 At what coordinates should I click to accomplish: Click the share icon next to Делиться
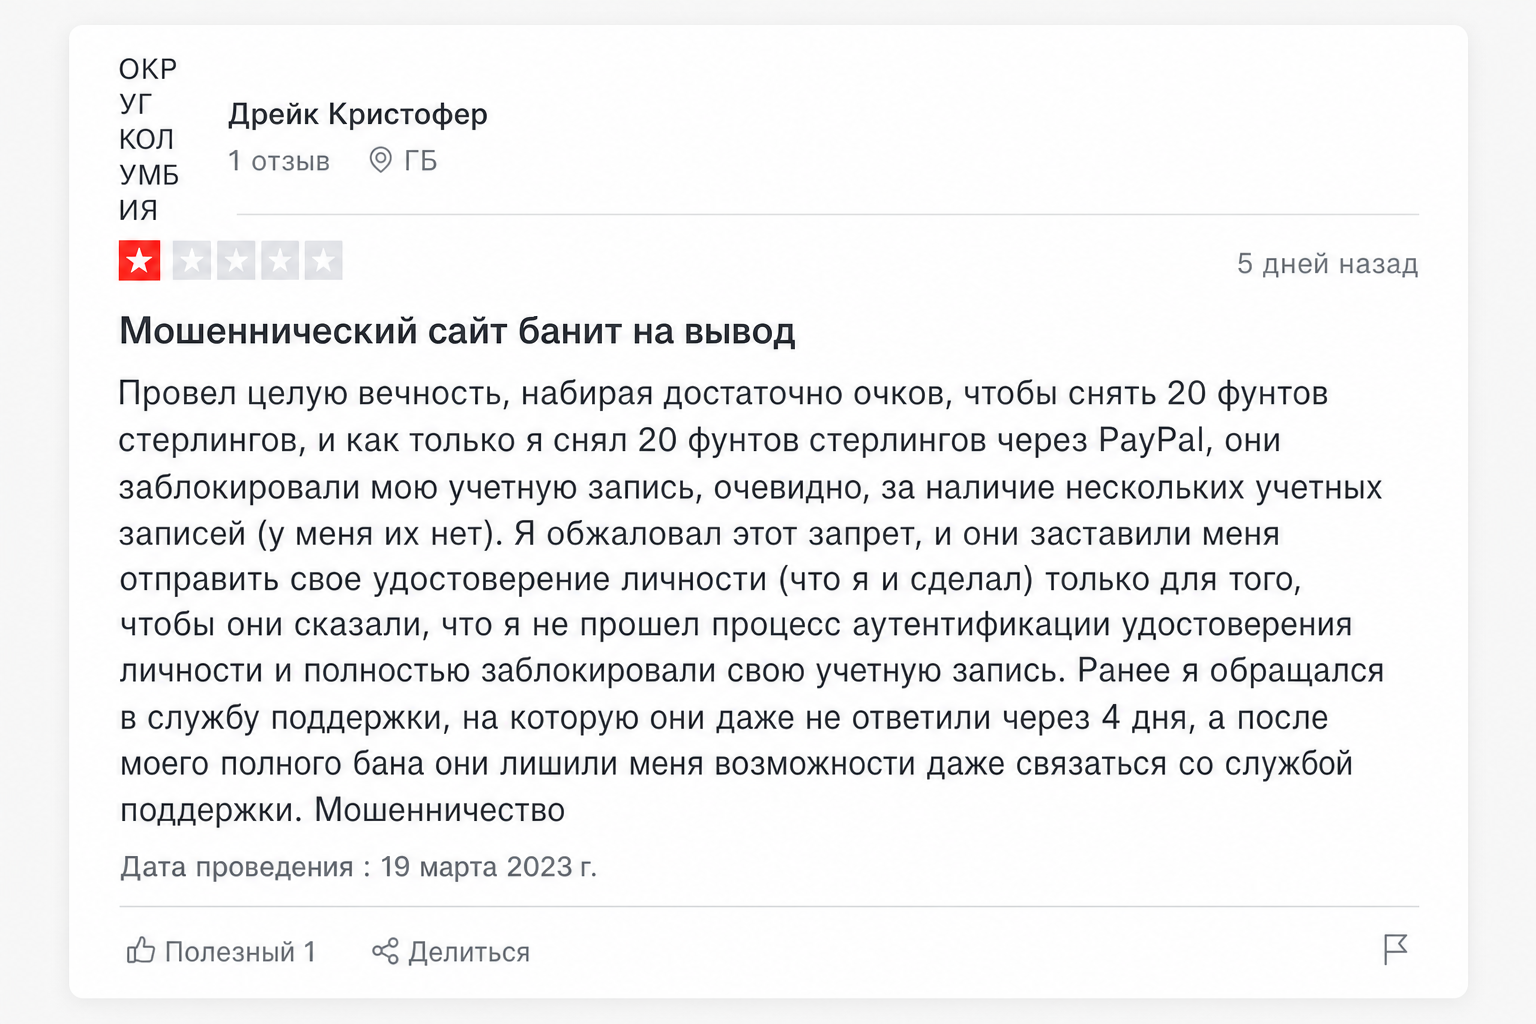tap(385, 951)
